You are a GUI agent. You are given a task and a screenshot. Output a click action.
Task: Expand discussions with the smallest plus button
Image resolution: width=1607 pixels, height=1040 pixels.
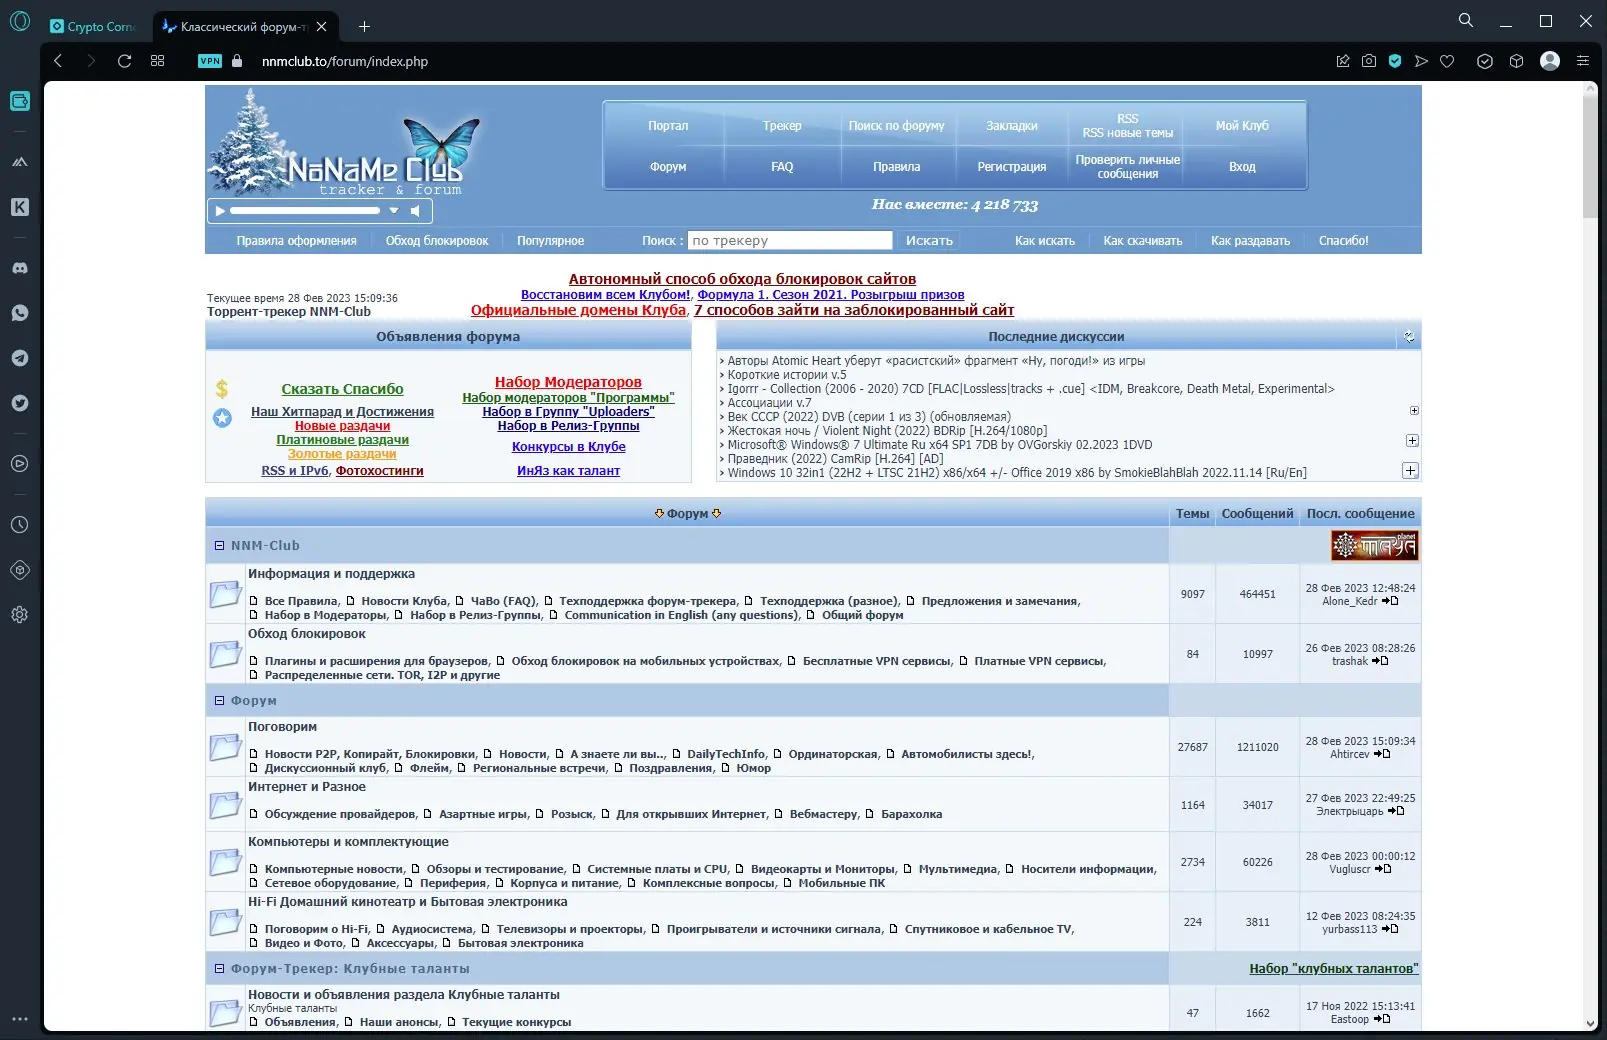[1414, 411]
